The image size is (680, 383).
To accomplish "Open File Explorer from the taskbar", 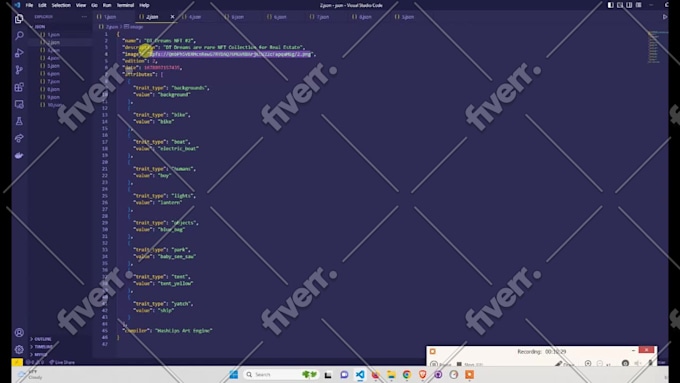I will [391, 374].
